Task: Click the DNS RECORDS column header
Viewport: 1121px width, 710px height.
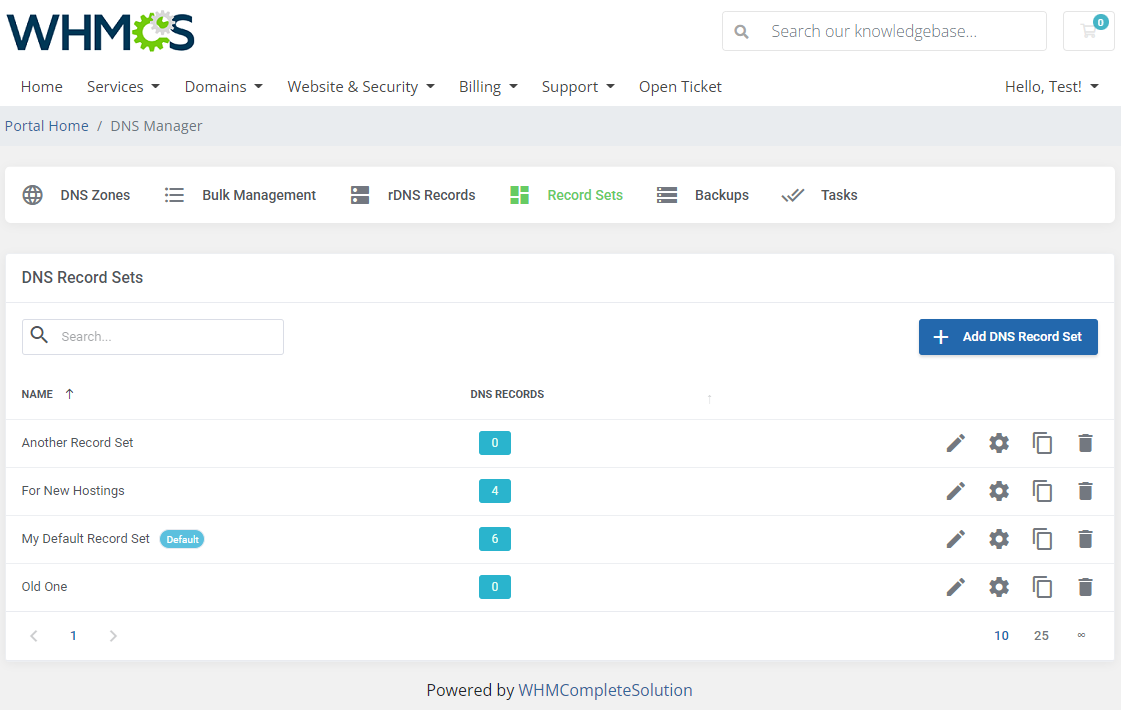Action: click(x=507, y=394)
